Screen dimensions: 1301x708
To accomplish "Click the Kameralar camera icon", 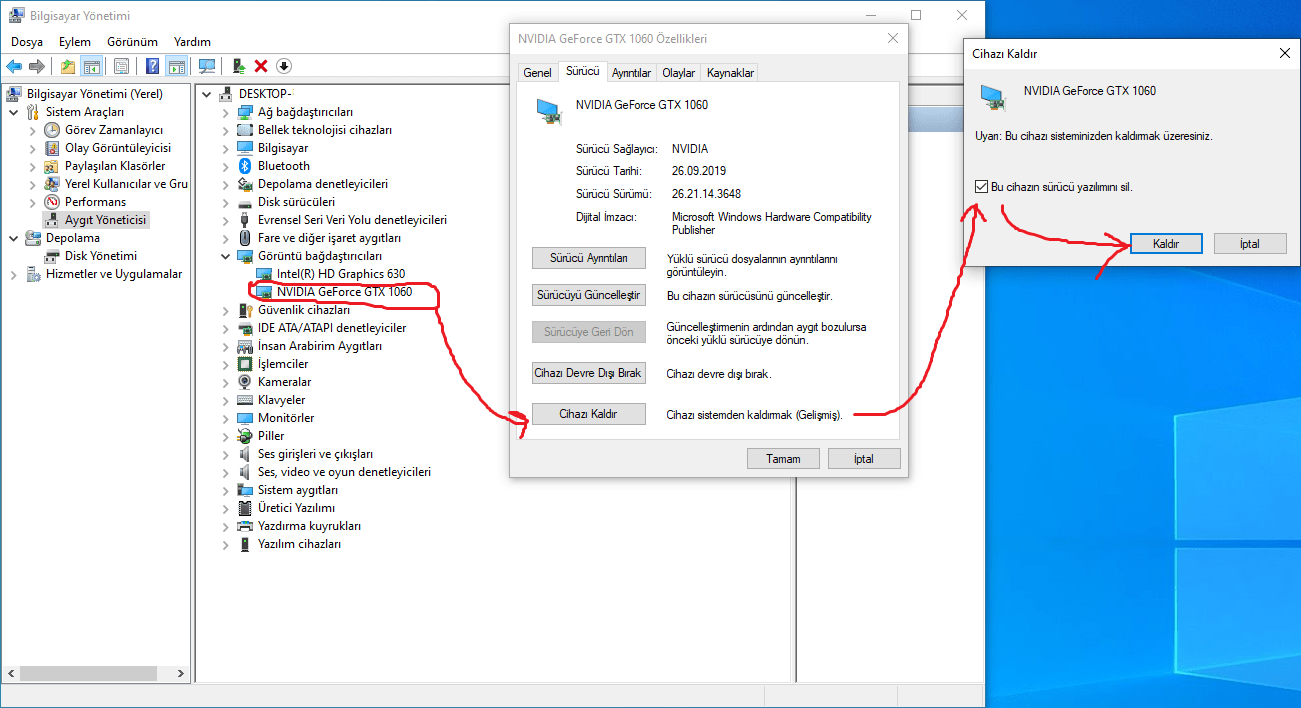I will tap(245, 382).
